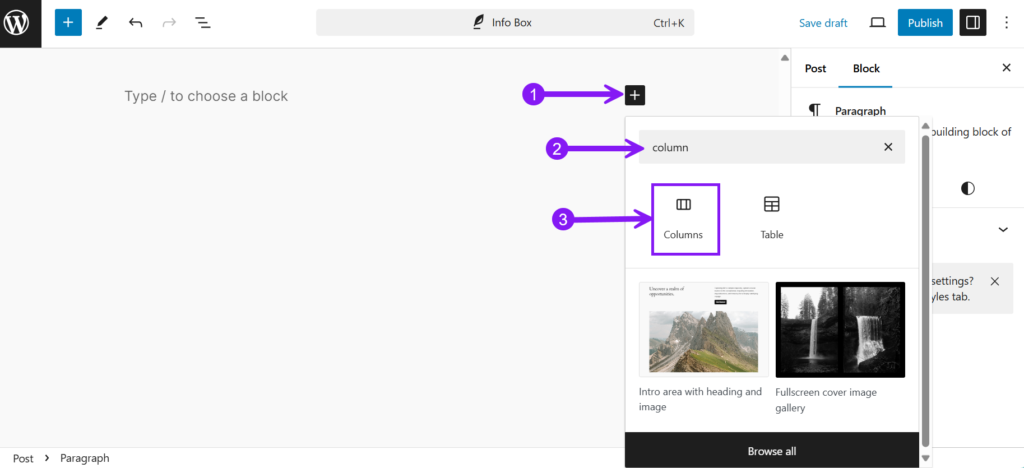Viewport: 1024px width, 468px height.
Task: Insert the Columns block
Action: (685, 219)
